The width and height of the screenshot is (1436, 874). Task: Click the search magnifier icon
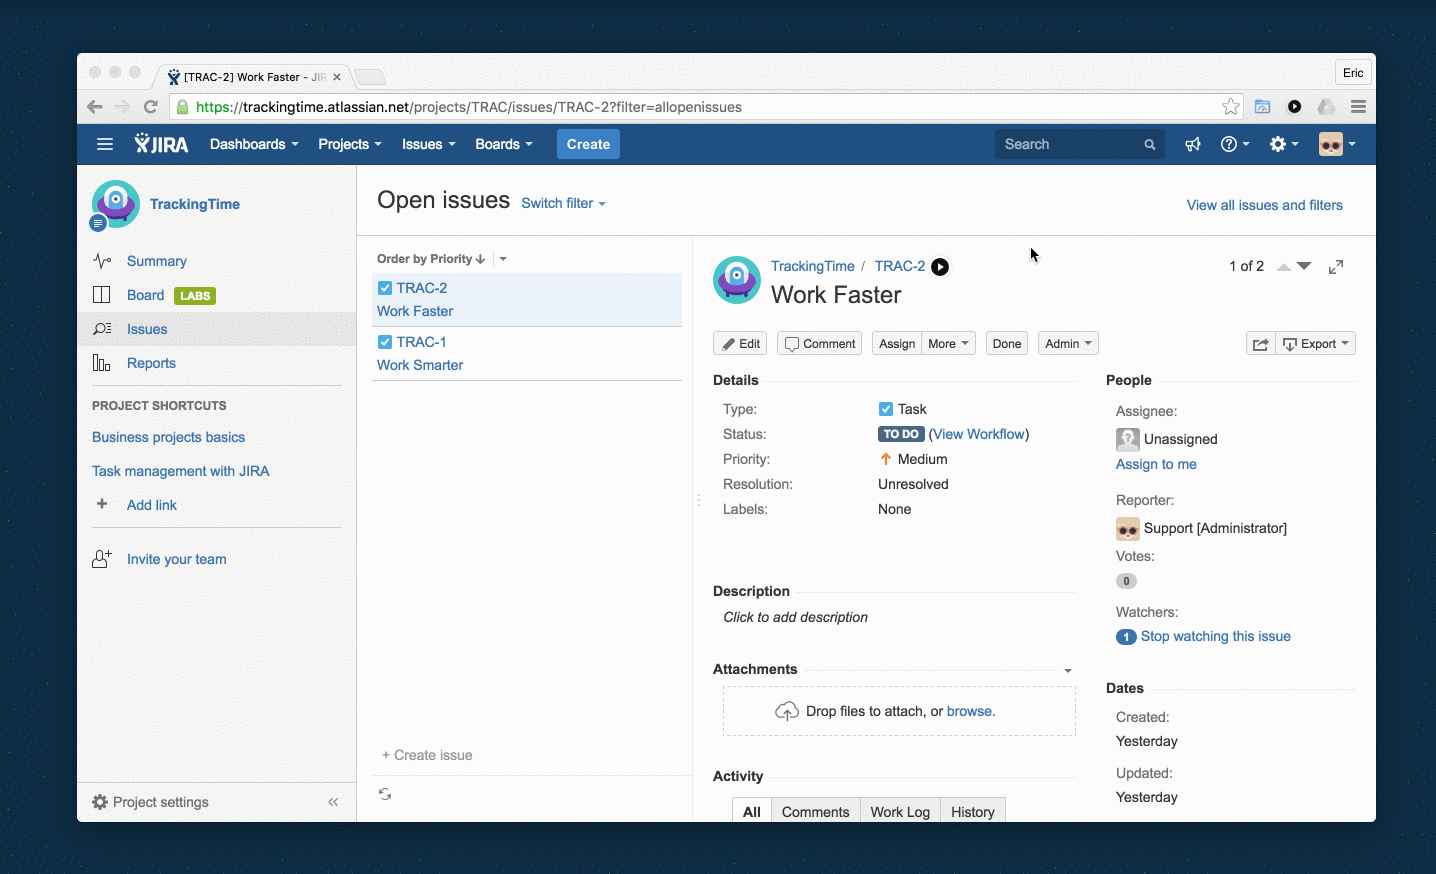[1150, 144]
